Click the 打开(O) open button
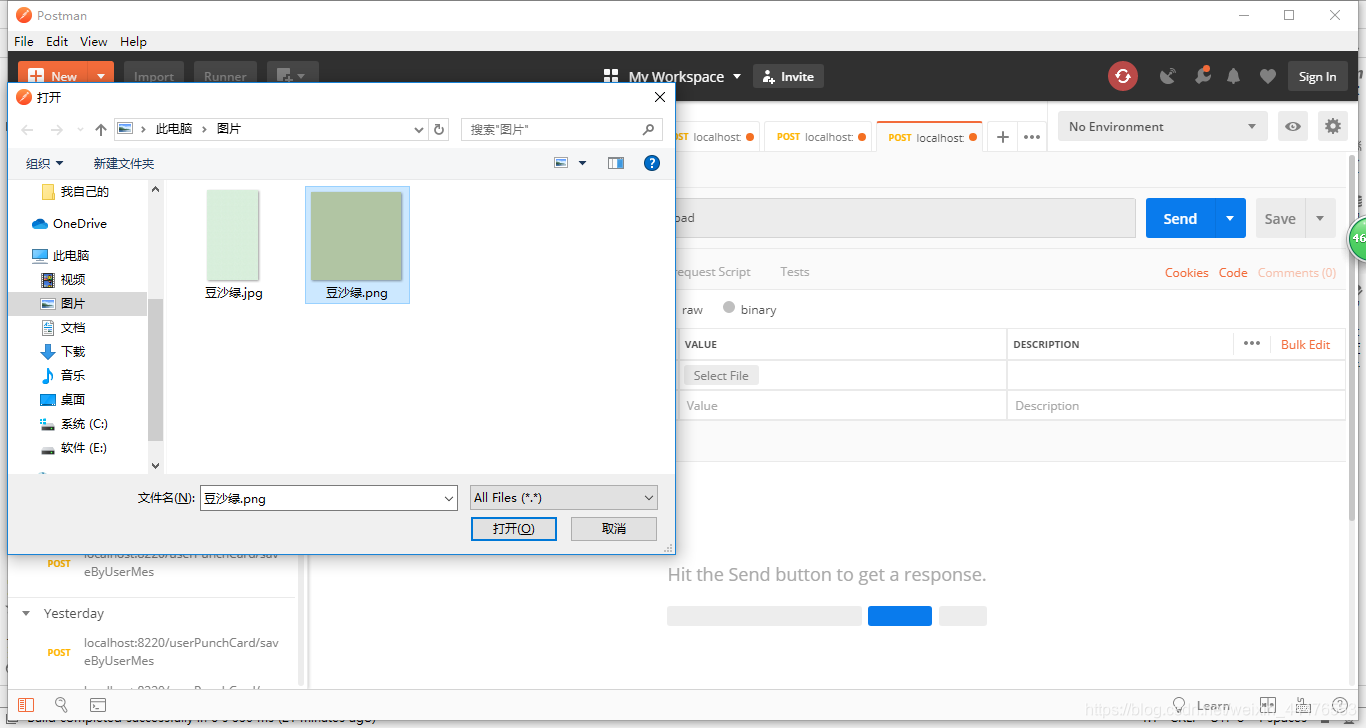 pos(514,528)
